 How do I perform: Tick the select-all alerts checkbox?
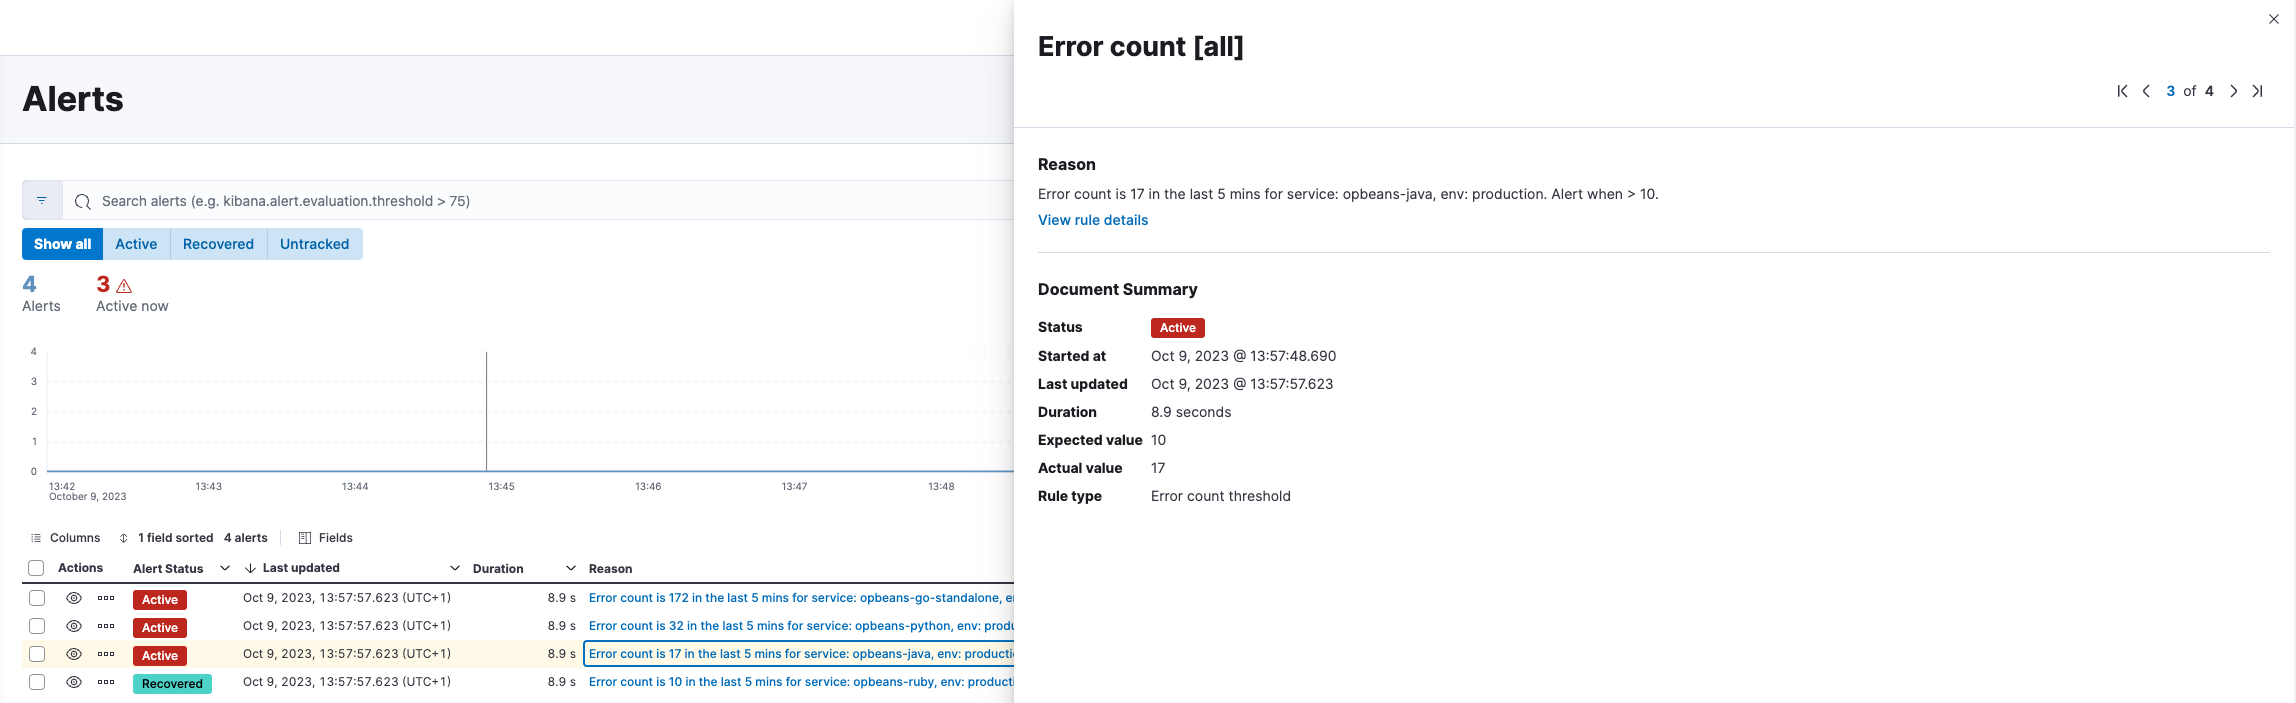pyautogui.click(x=37, y=568)
